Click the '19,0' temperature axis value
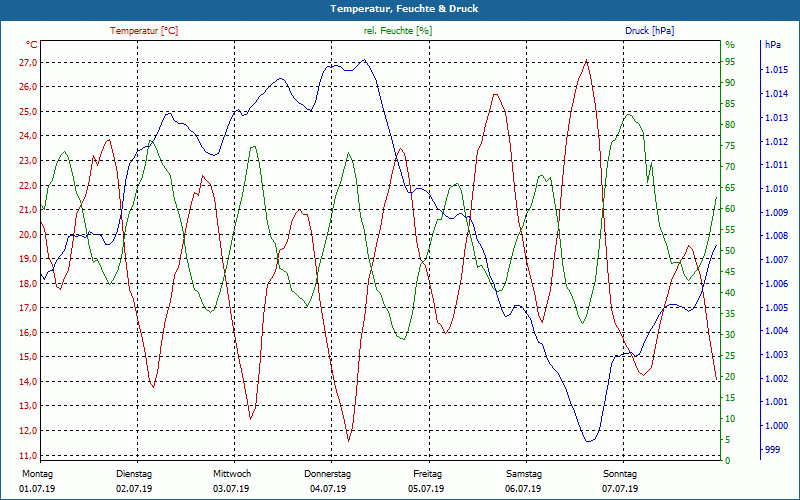800x500 pixels. click(x=28, y=259)
